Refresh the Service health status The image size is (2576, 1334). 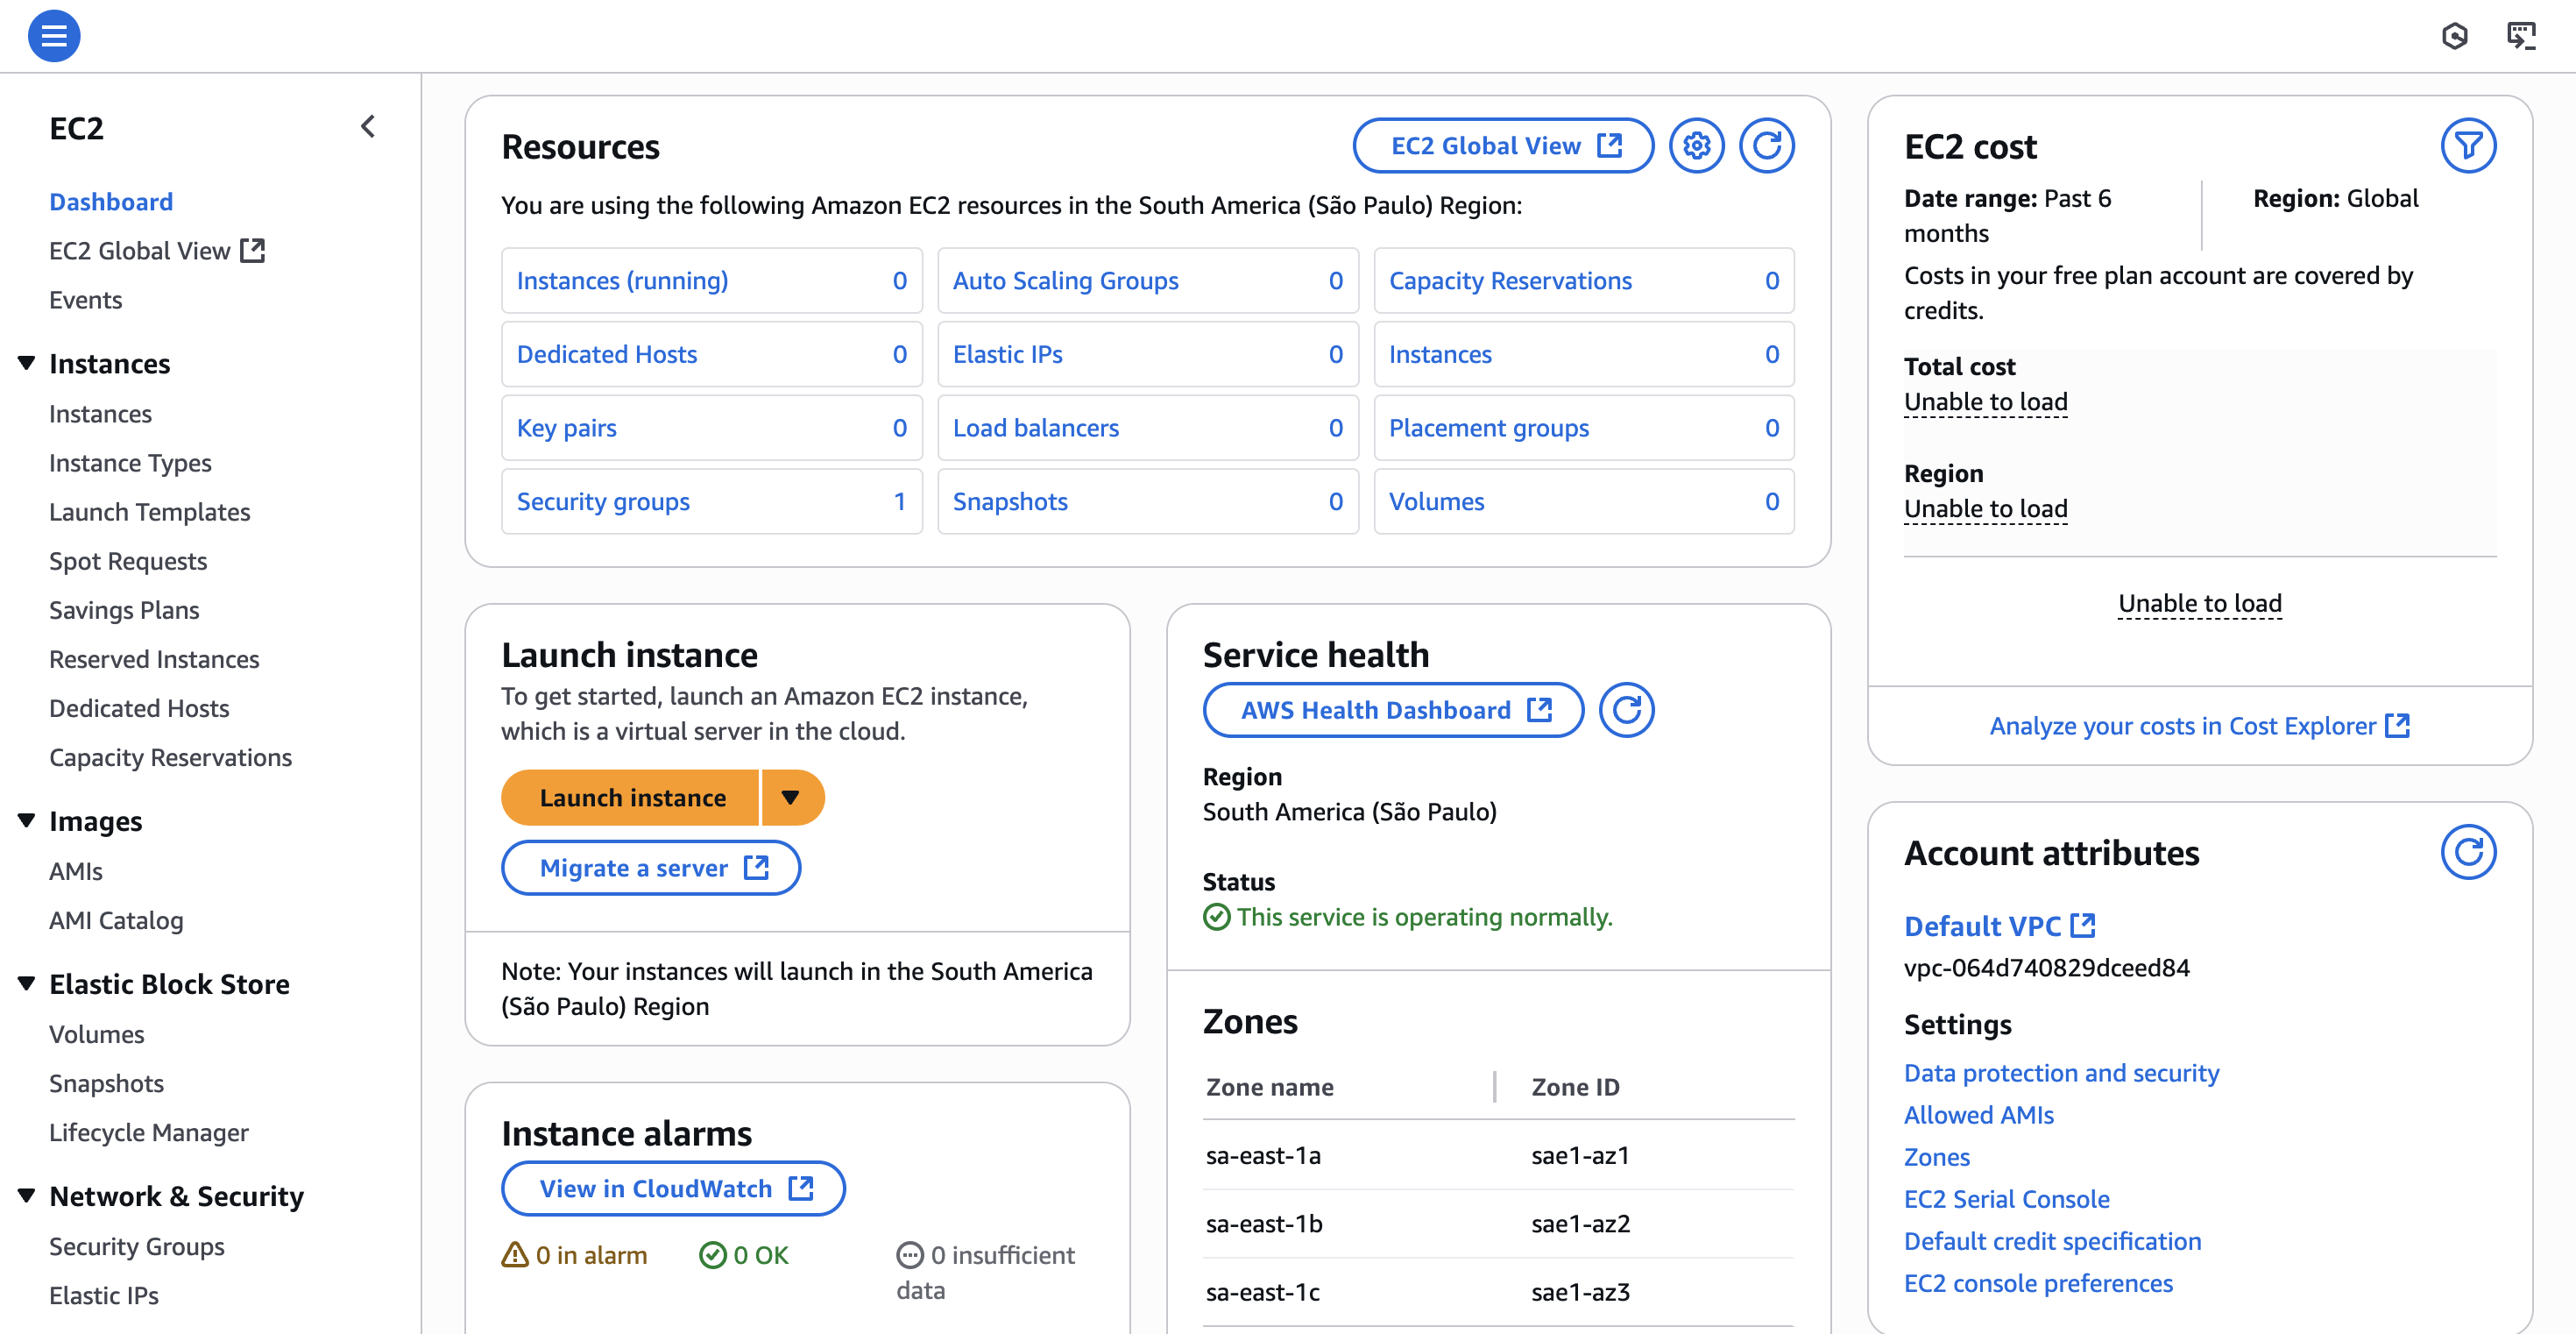click(1627, 710)
